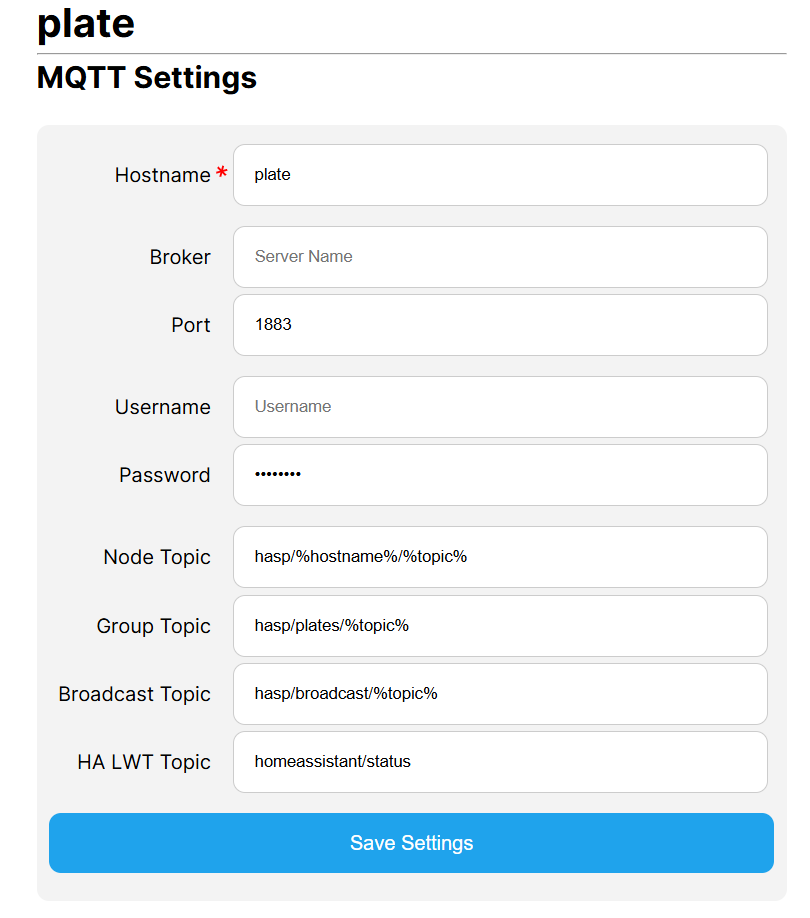Click the Node Topic field
810x918 pixels.
pyautogui.click(x=500, y=557)
